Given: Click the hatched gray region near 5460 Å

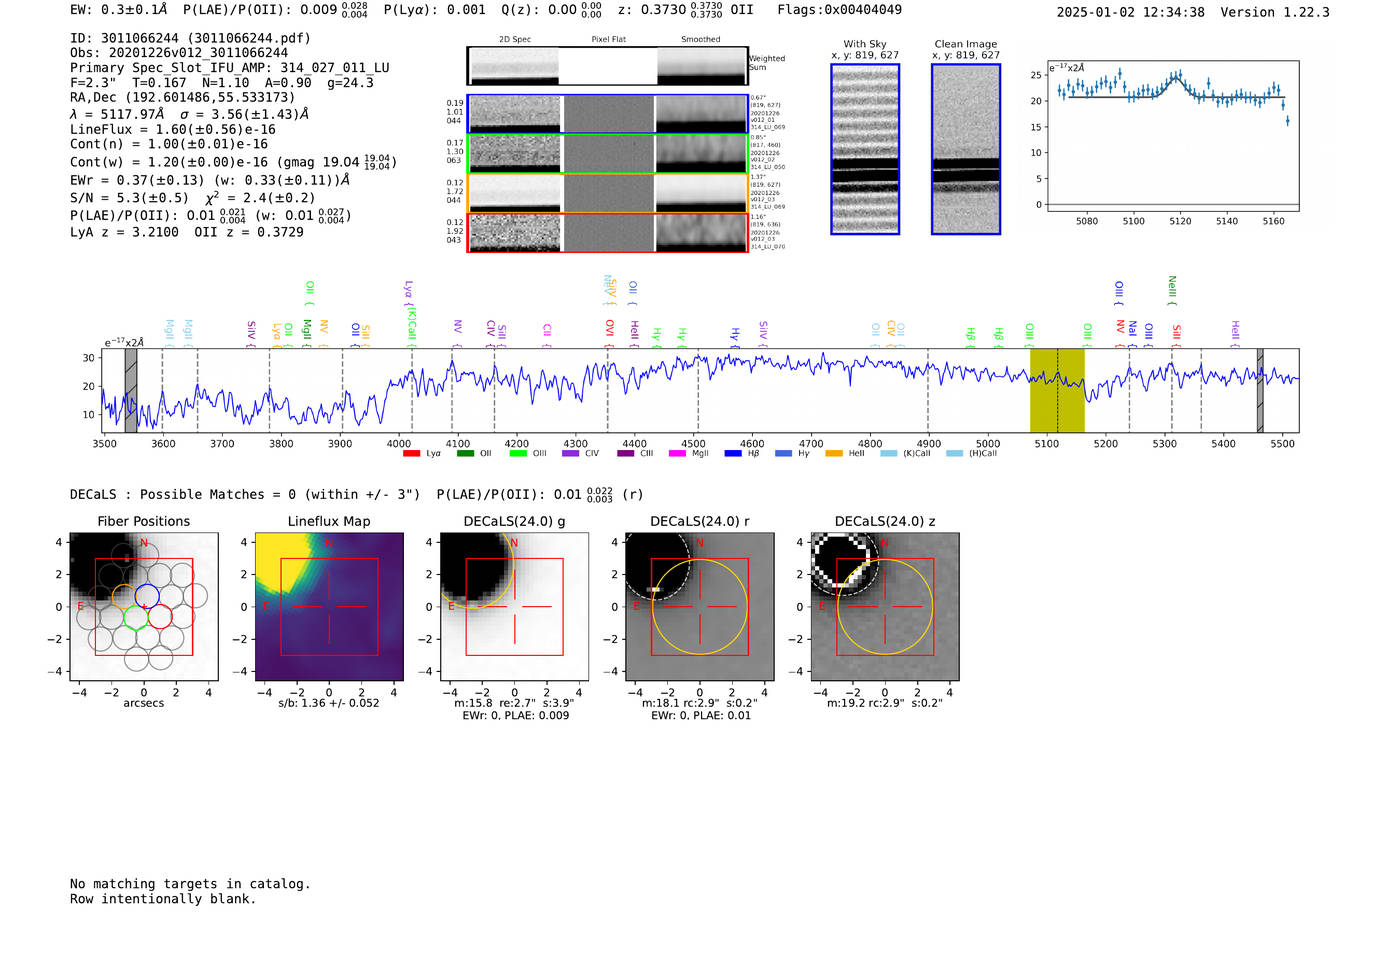Looking at the screenshot, I should (1260, 390).
